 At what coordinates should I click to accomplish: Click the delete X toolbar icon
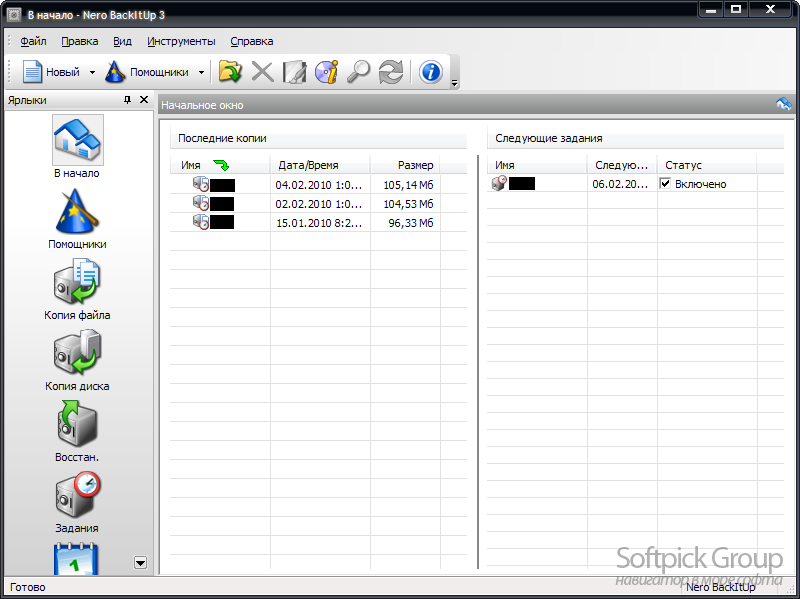coord(262,72)
